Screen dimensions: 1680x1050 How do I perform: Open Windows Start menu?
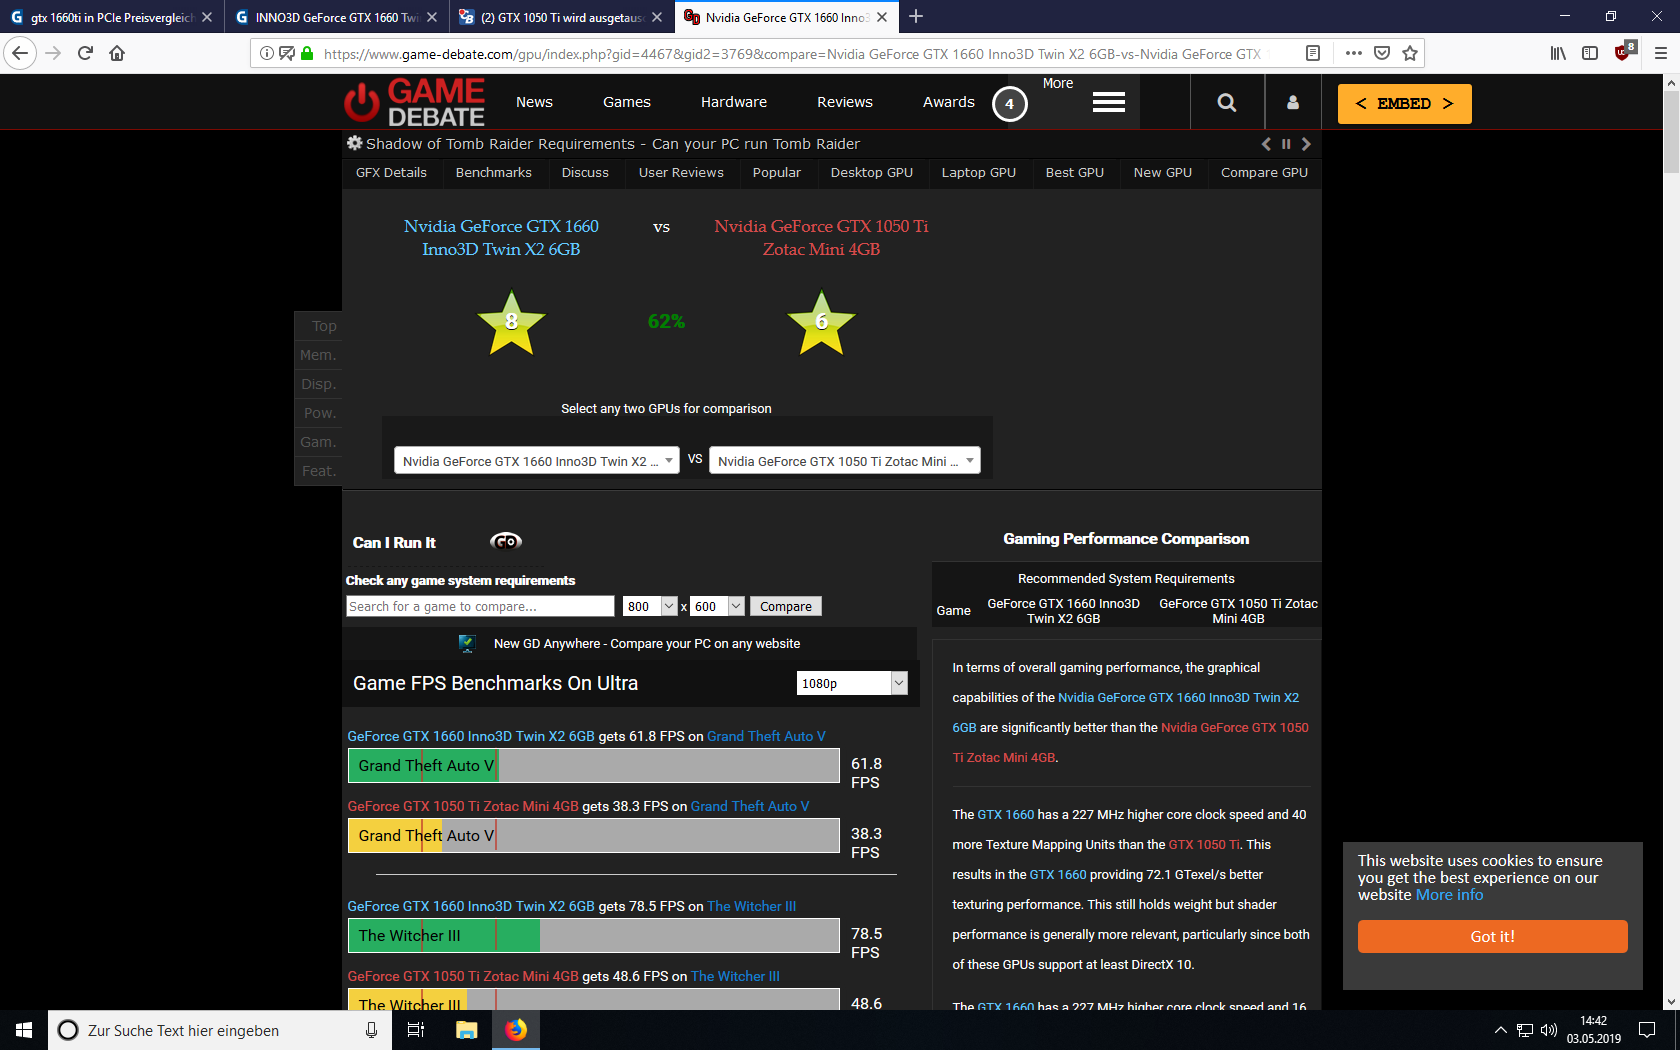pyautogui.click(x=24, y=1030)
